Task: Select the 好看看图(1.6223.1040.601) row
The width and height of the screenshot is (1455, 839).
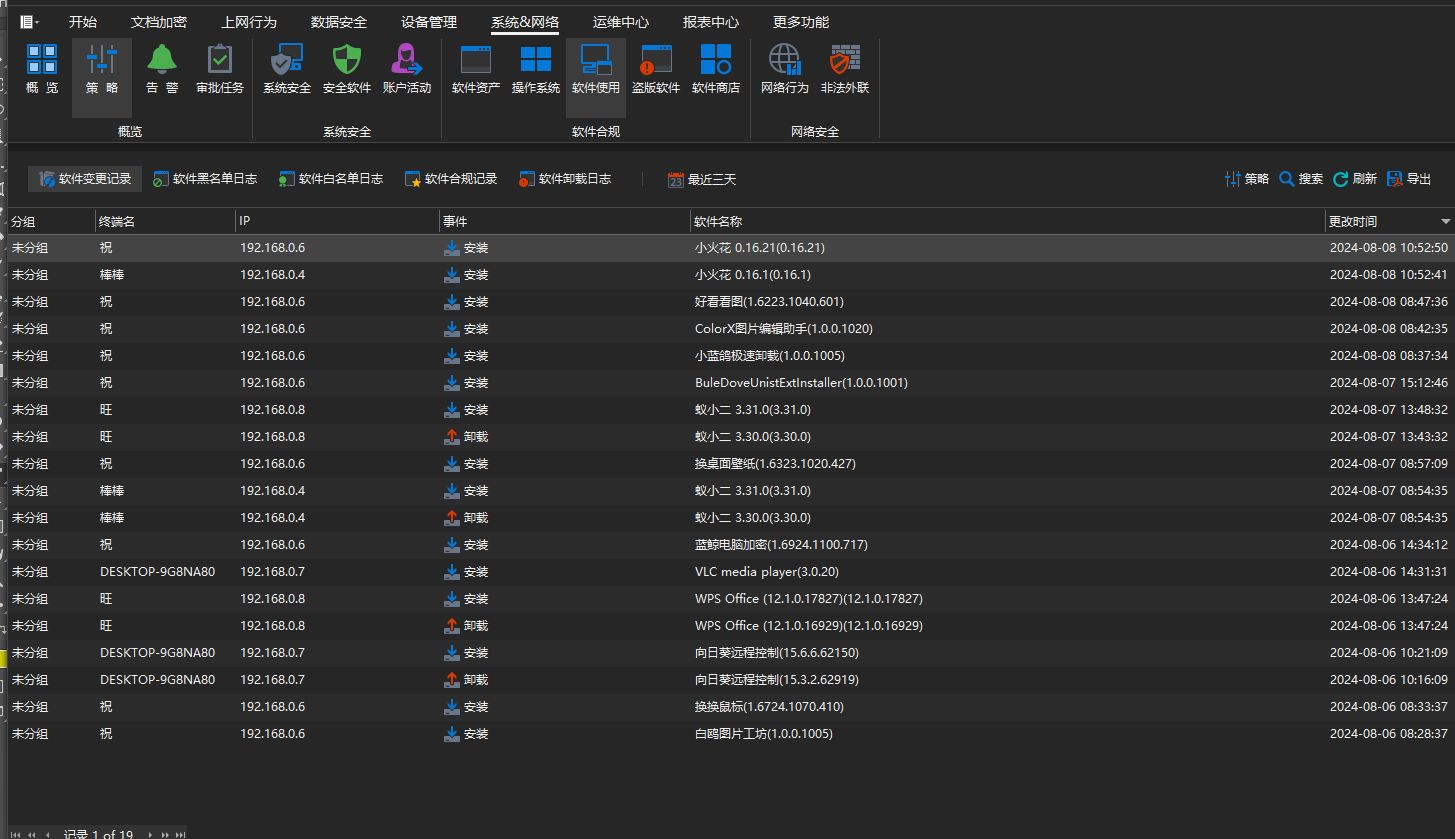Action: coord(731,302)
